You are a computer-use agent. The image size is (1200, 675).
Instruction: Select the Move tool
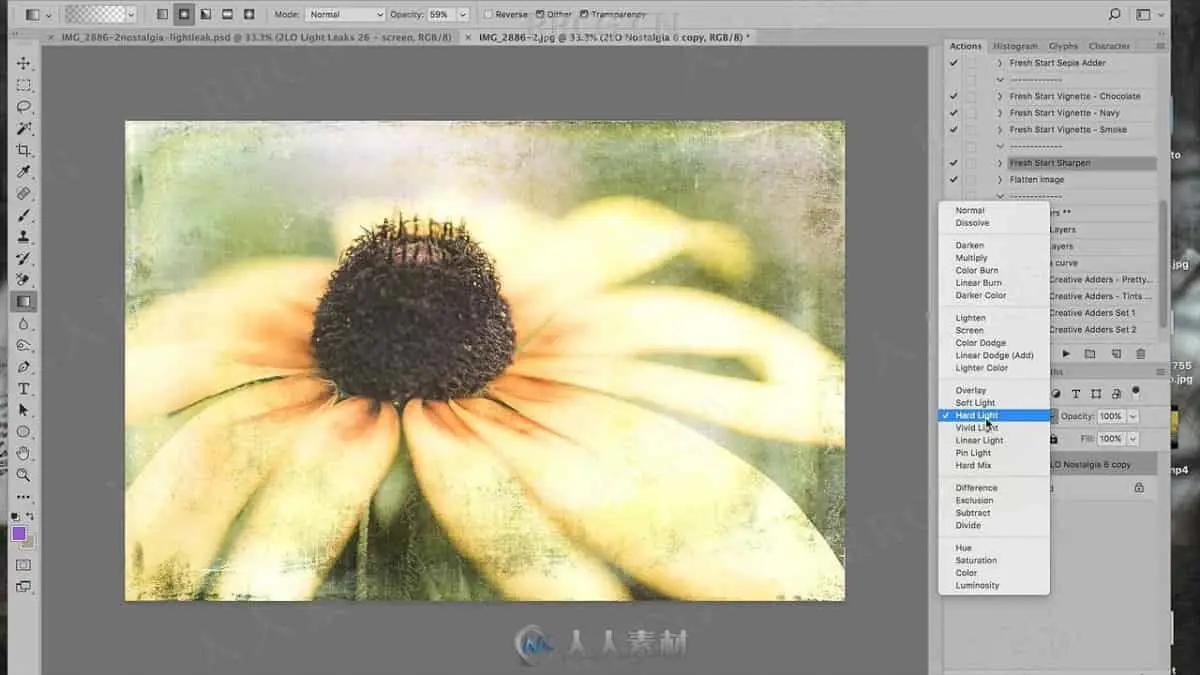point(24,63)
